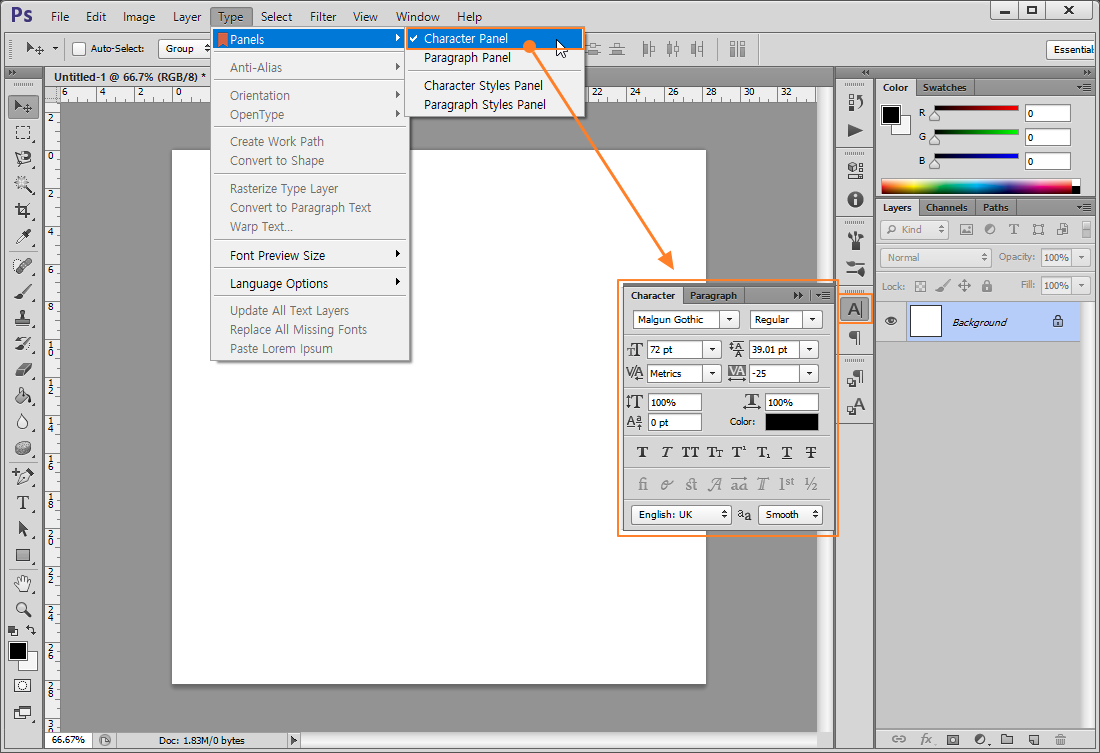Open the English: UK language dropdown

point(681,514)
